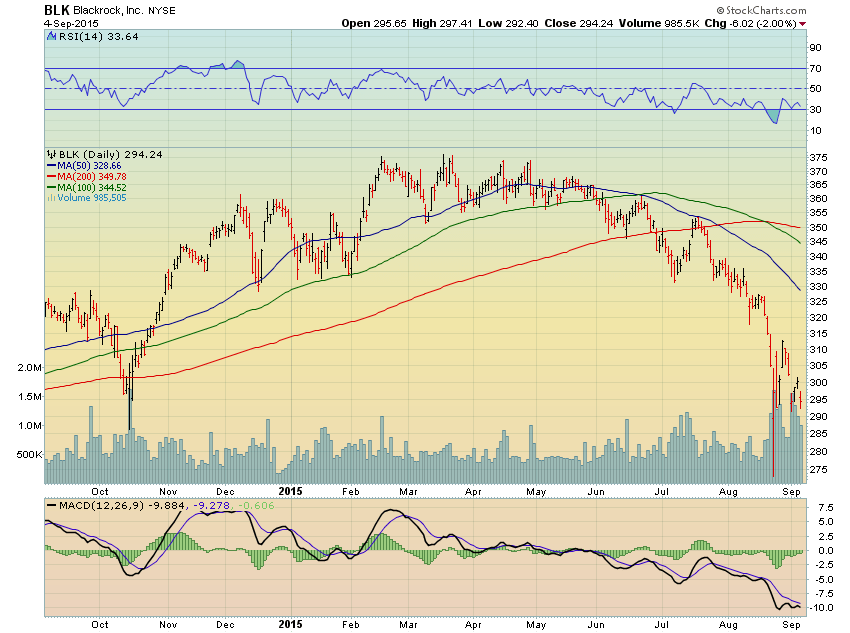Screen dimensions: 850x633
Task: Click the Jun label under the price panel
Action: click(596, 492)
